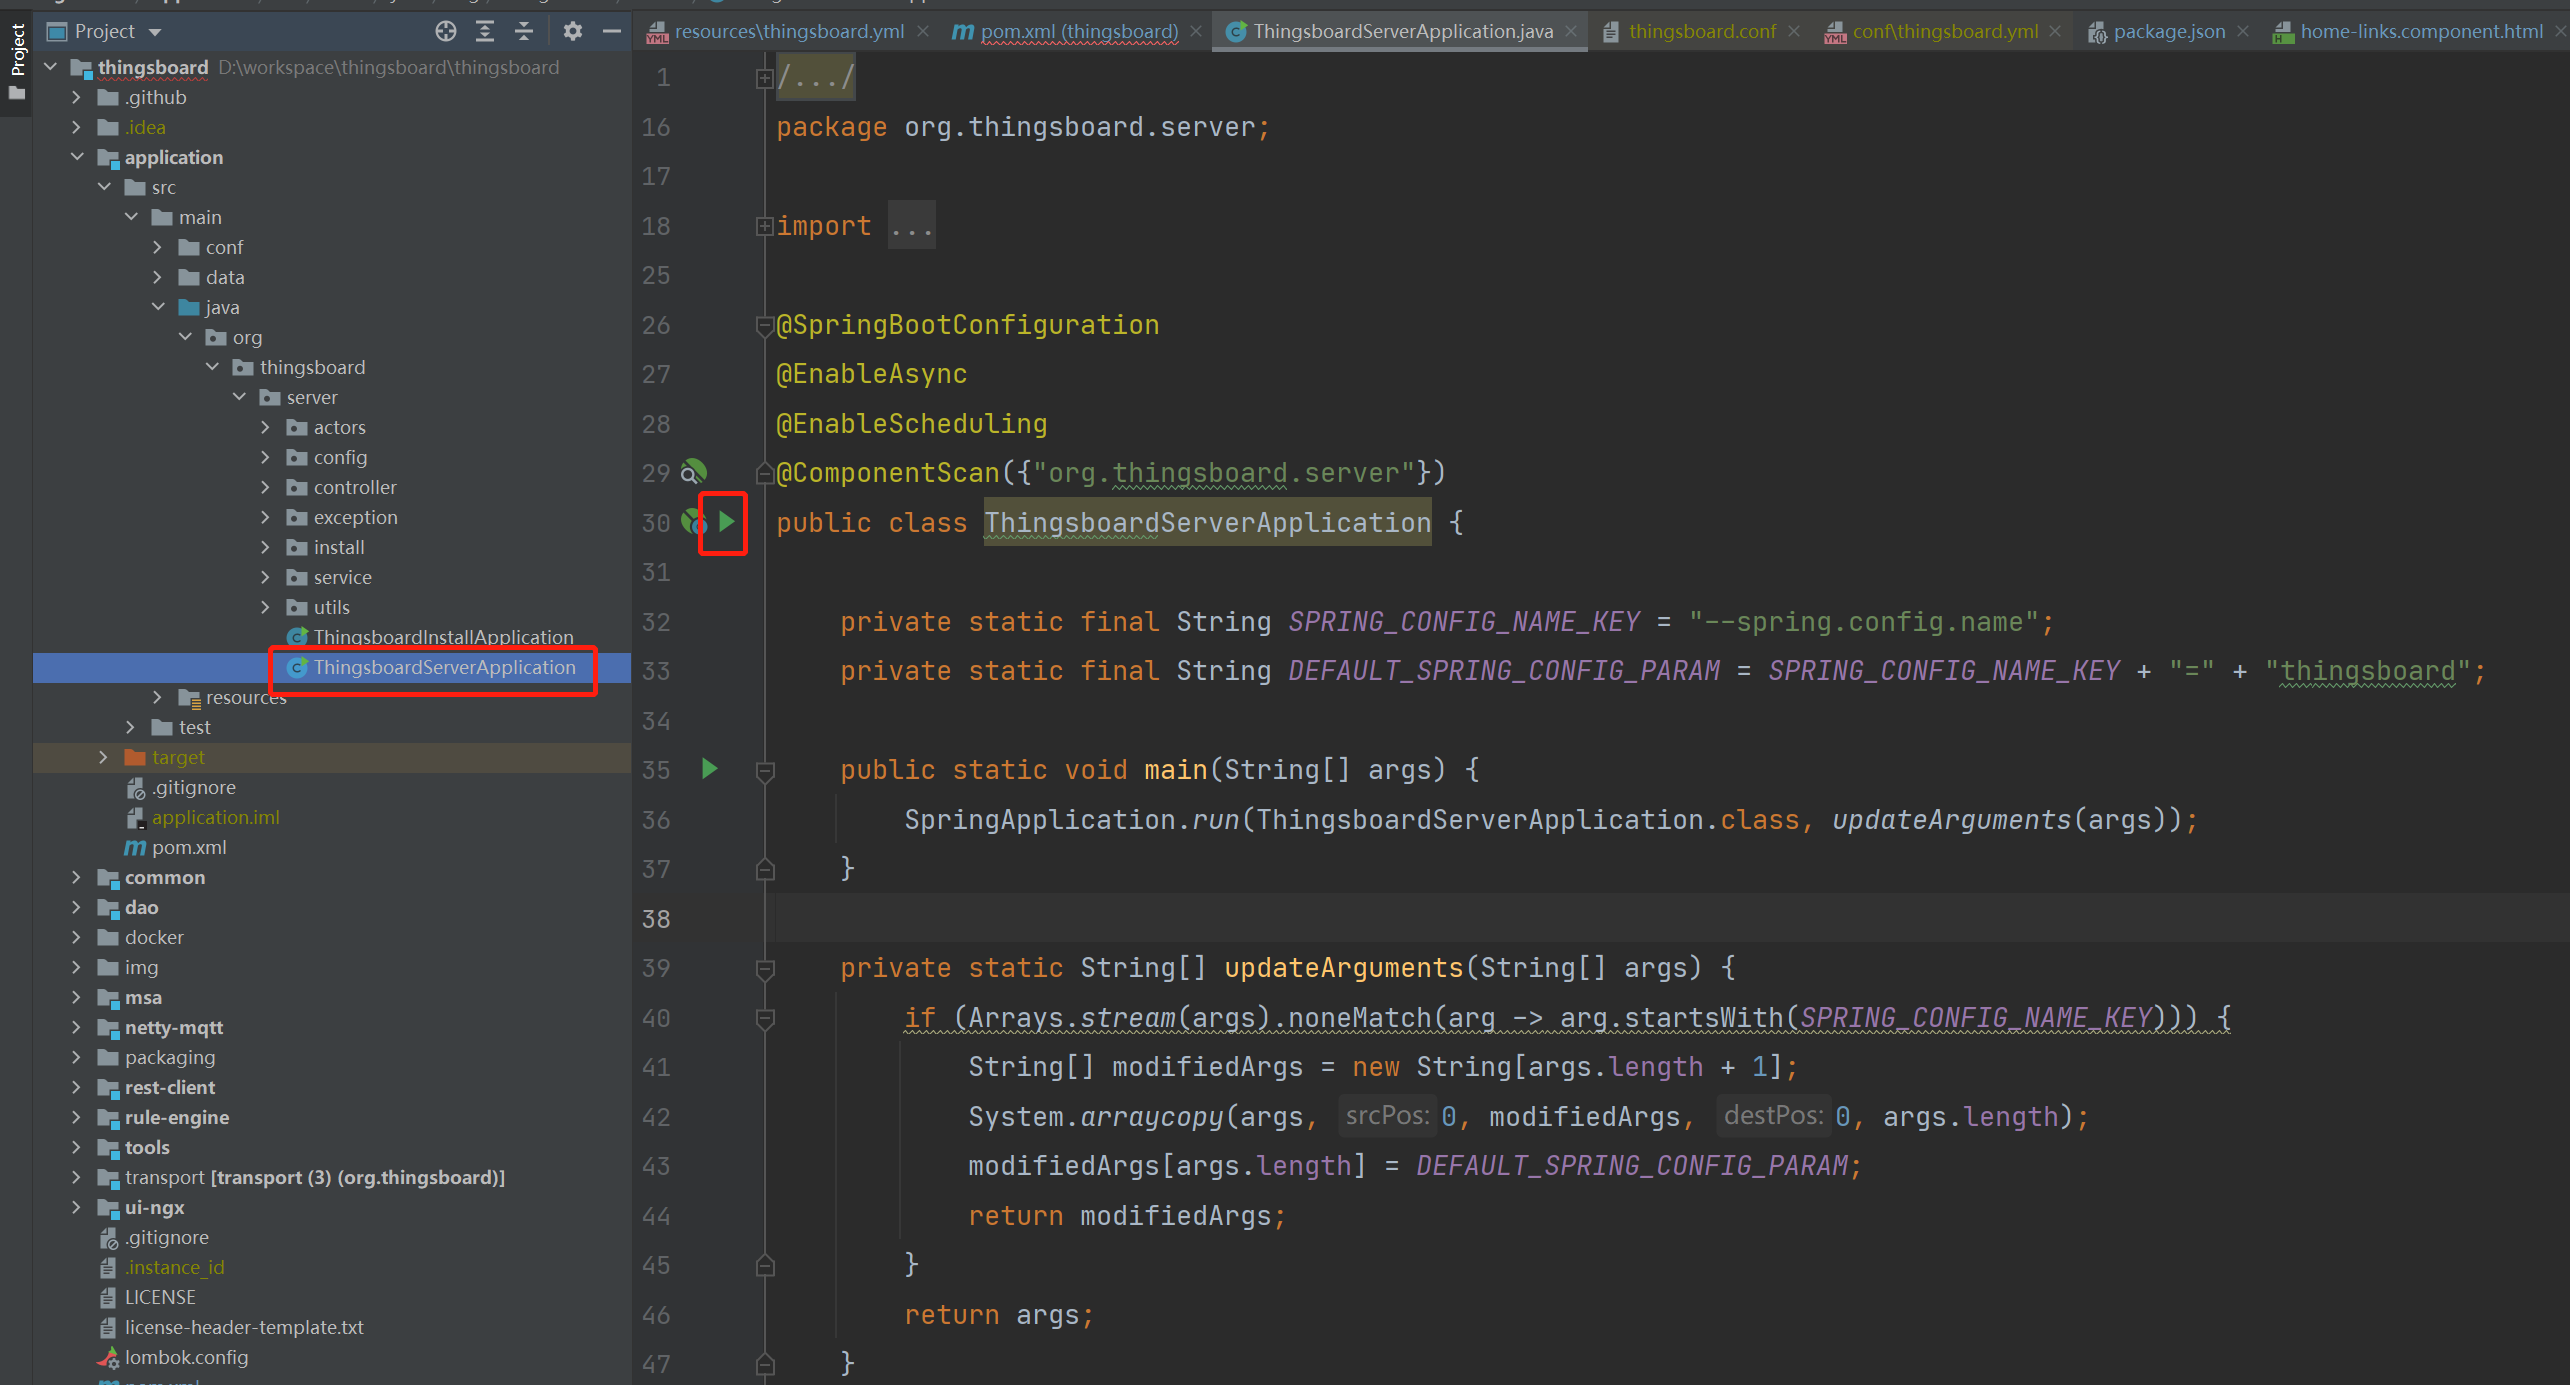Image resolution: width=2570 pixels, height=1385 pixels.
Task: Click the run arrow next to main method
Action: click(x=710, y=769)
